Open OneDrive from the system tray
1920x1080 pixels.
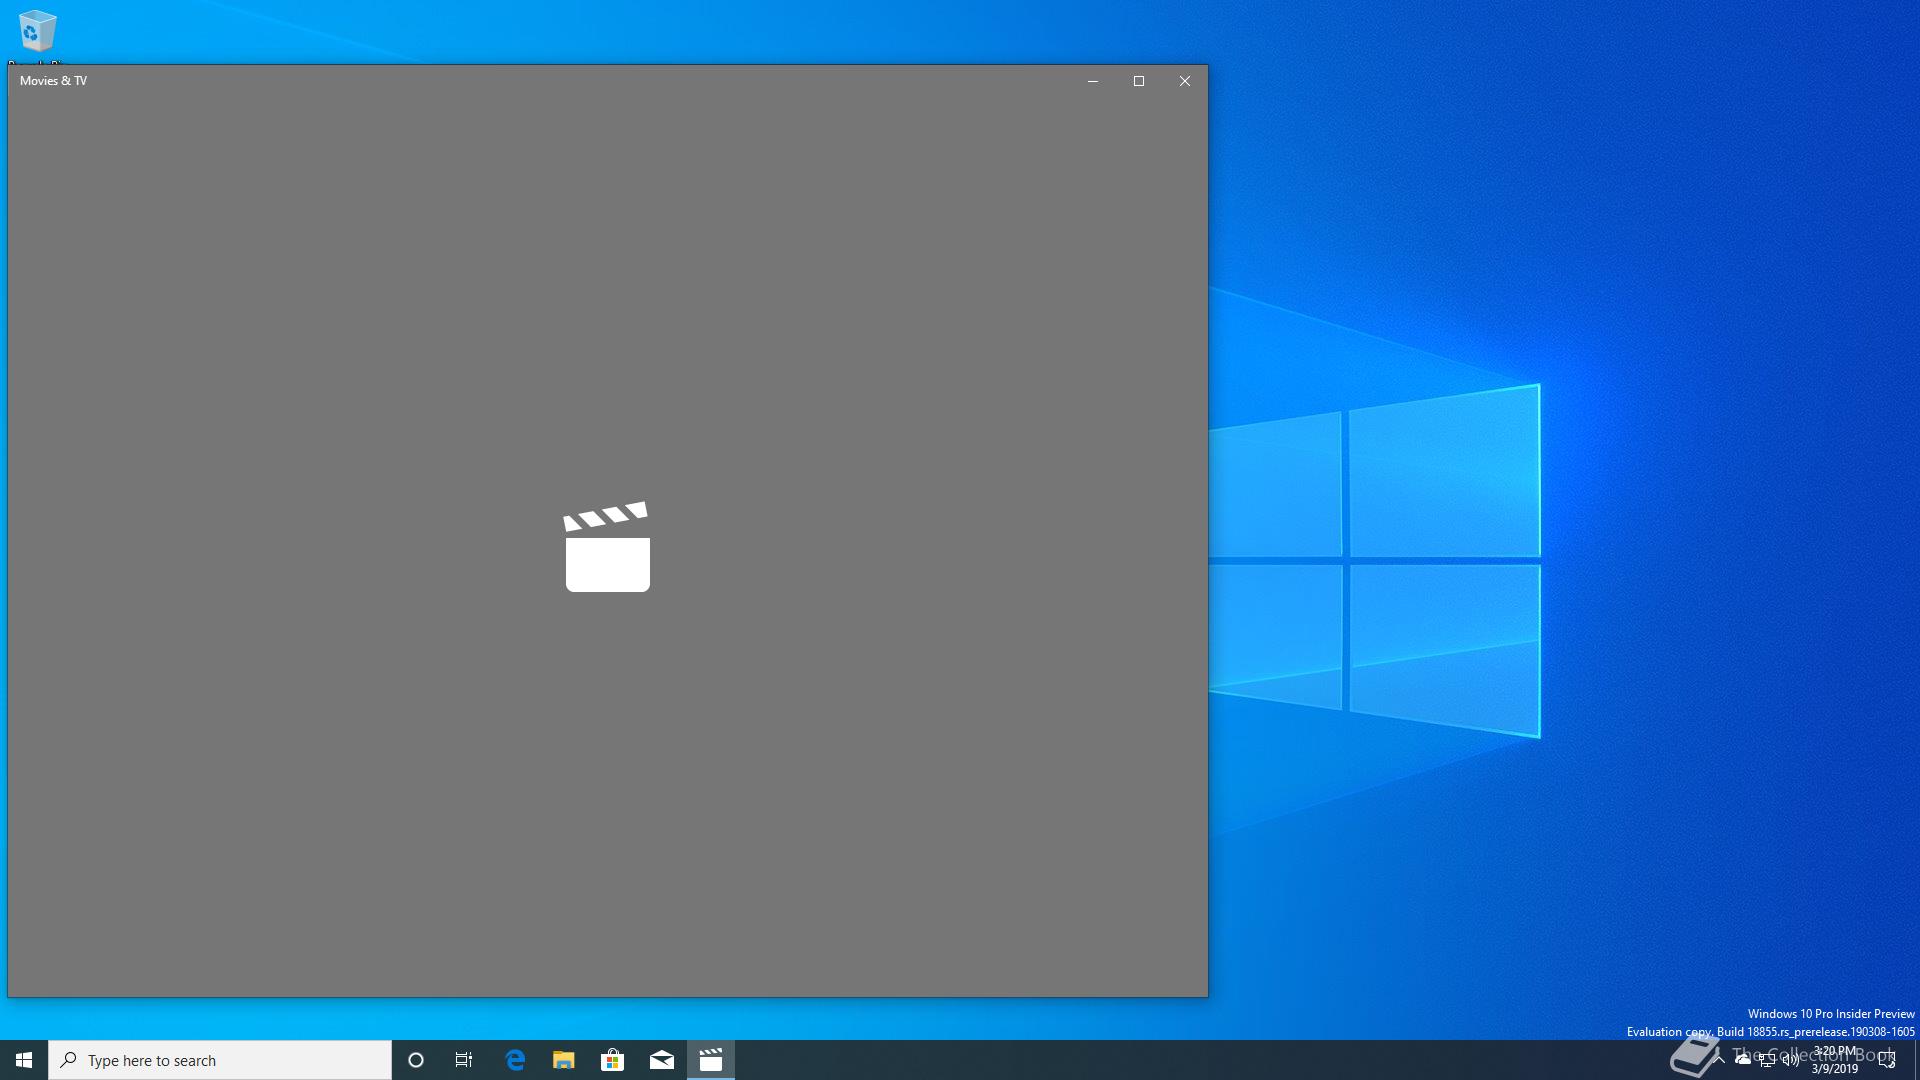[1743, 1060]
